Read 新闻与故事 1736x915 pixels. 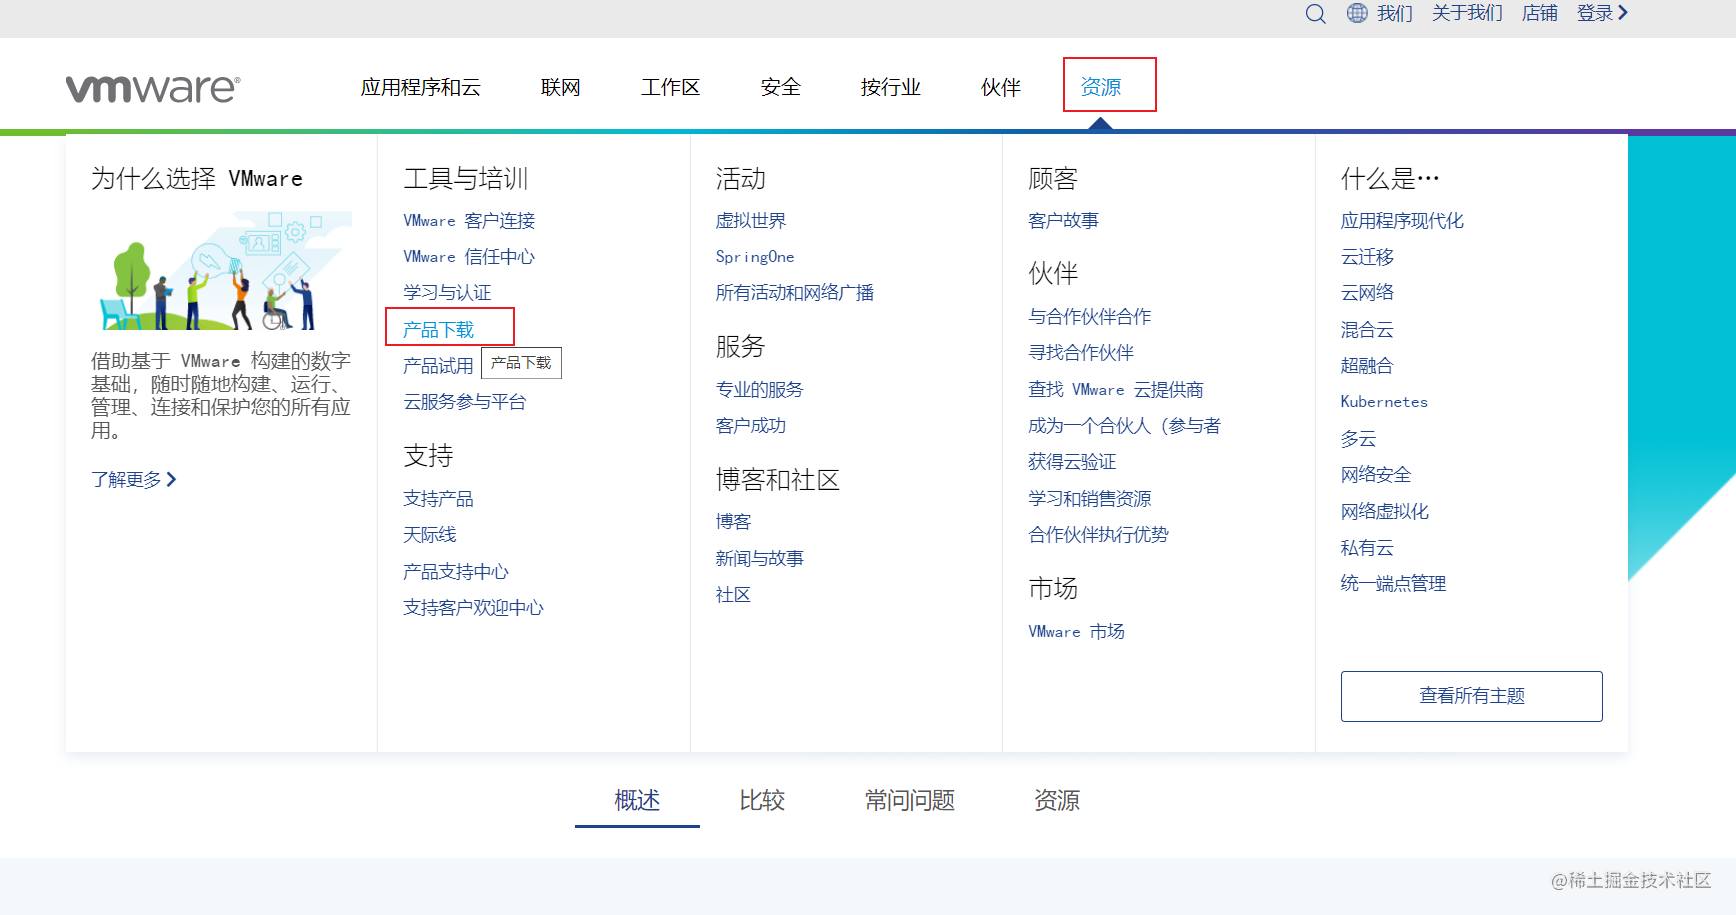point(759,559)
